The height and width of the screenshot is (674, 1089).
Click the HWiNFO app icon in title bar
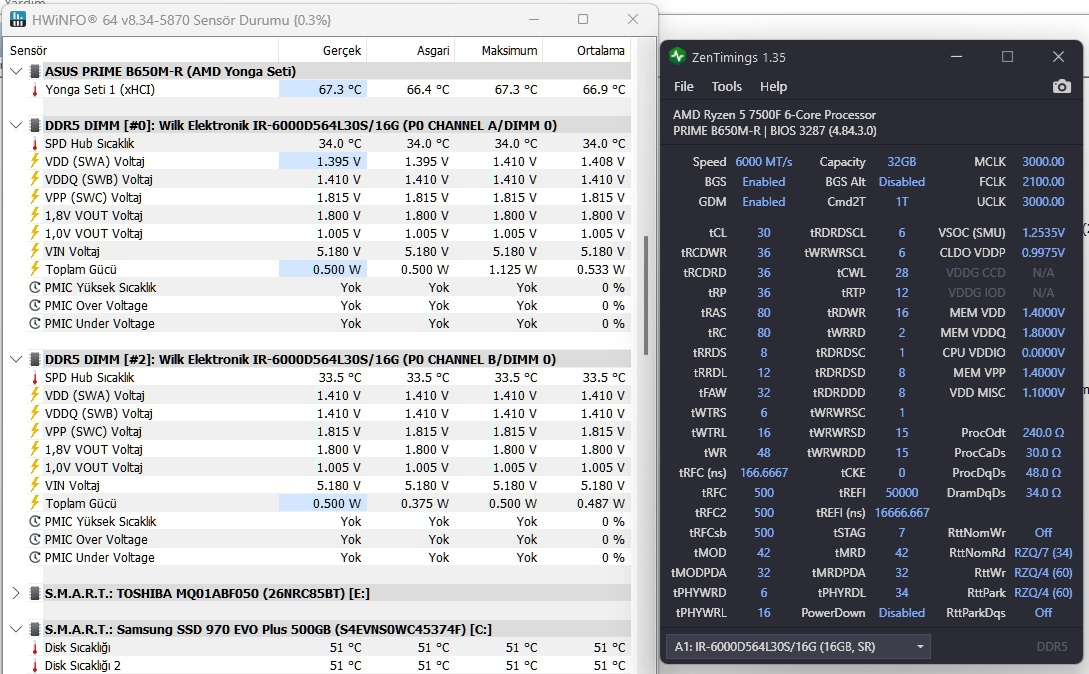click(17, 19)
